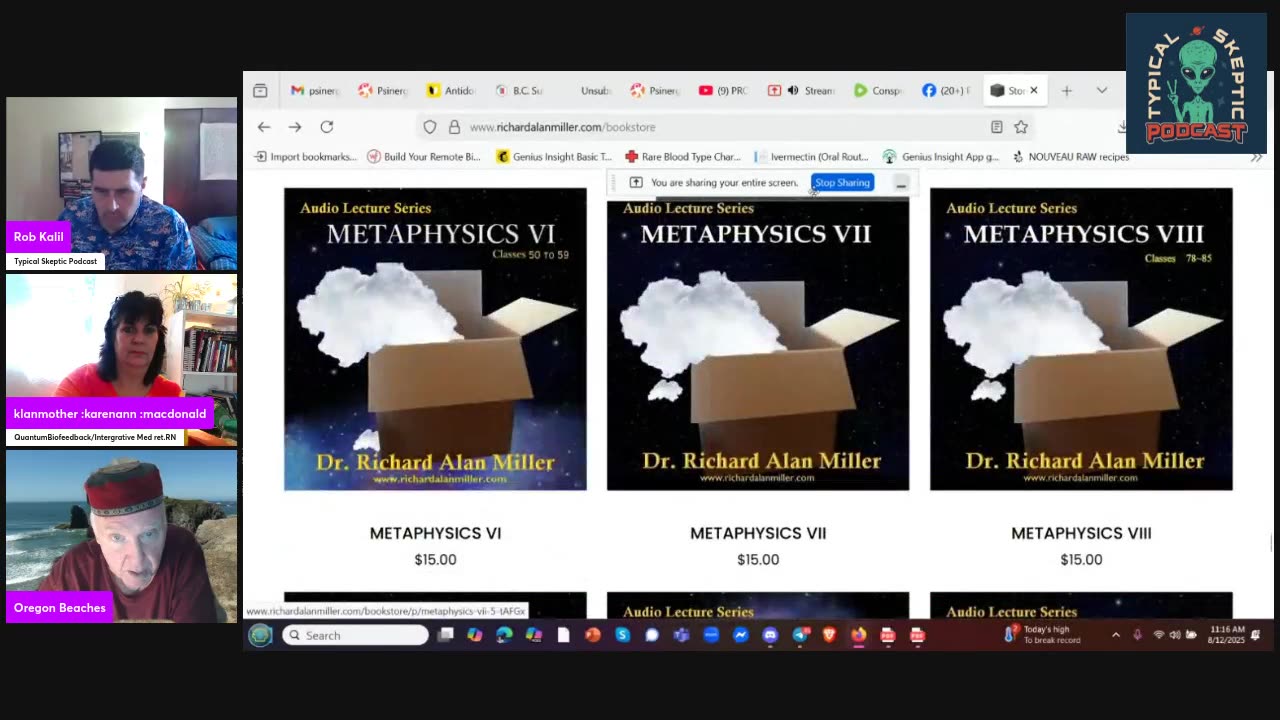Click the shield tracking protection icon
Image resolution: width=1280 pixels, height=720 pixels.
click(x=430, y=127)
